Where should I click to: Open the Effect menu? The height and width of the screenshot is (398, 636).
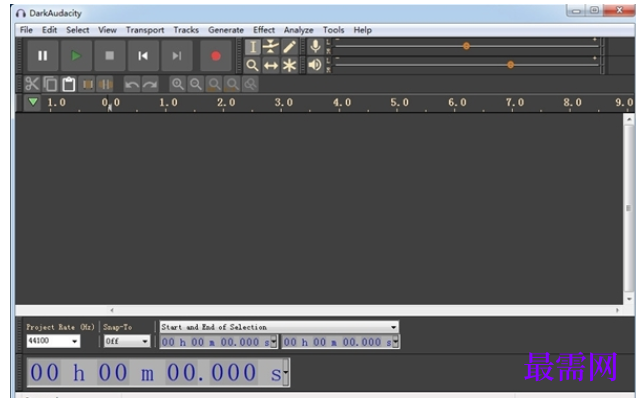[264, 30]
